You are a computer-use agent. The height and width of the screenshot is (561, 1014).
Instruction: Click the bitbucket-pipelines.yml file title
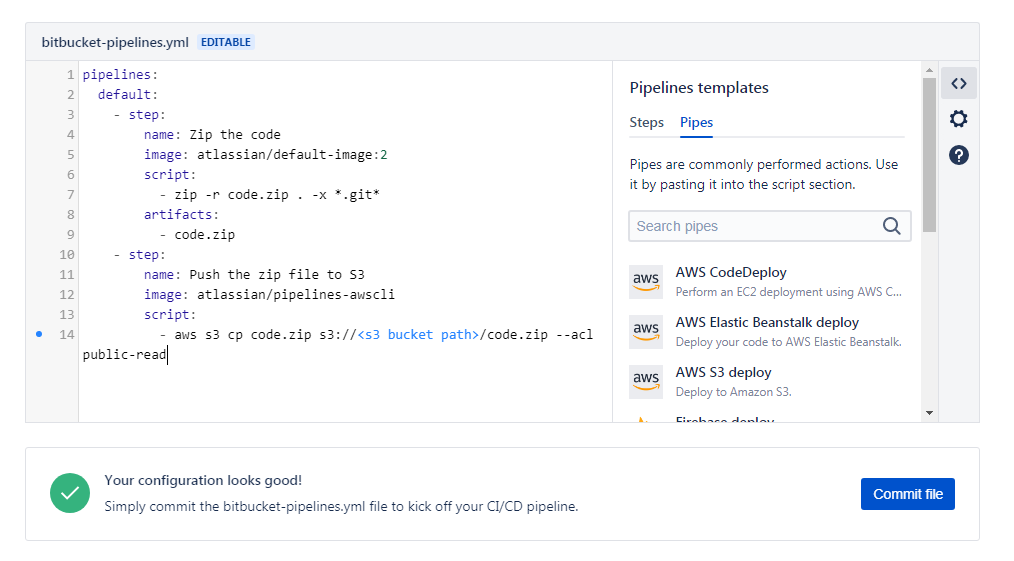tap(115, 42)
